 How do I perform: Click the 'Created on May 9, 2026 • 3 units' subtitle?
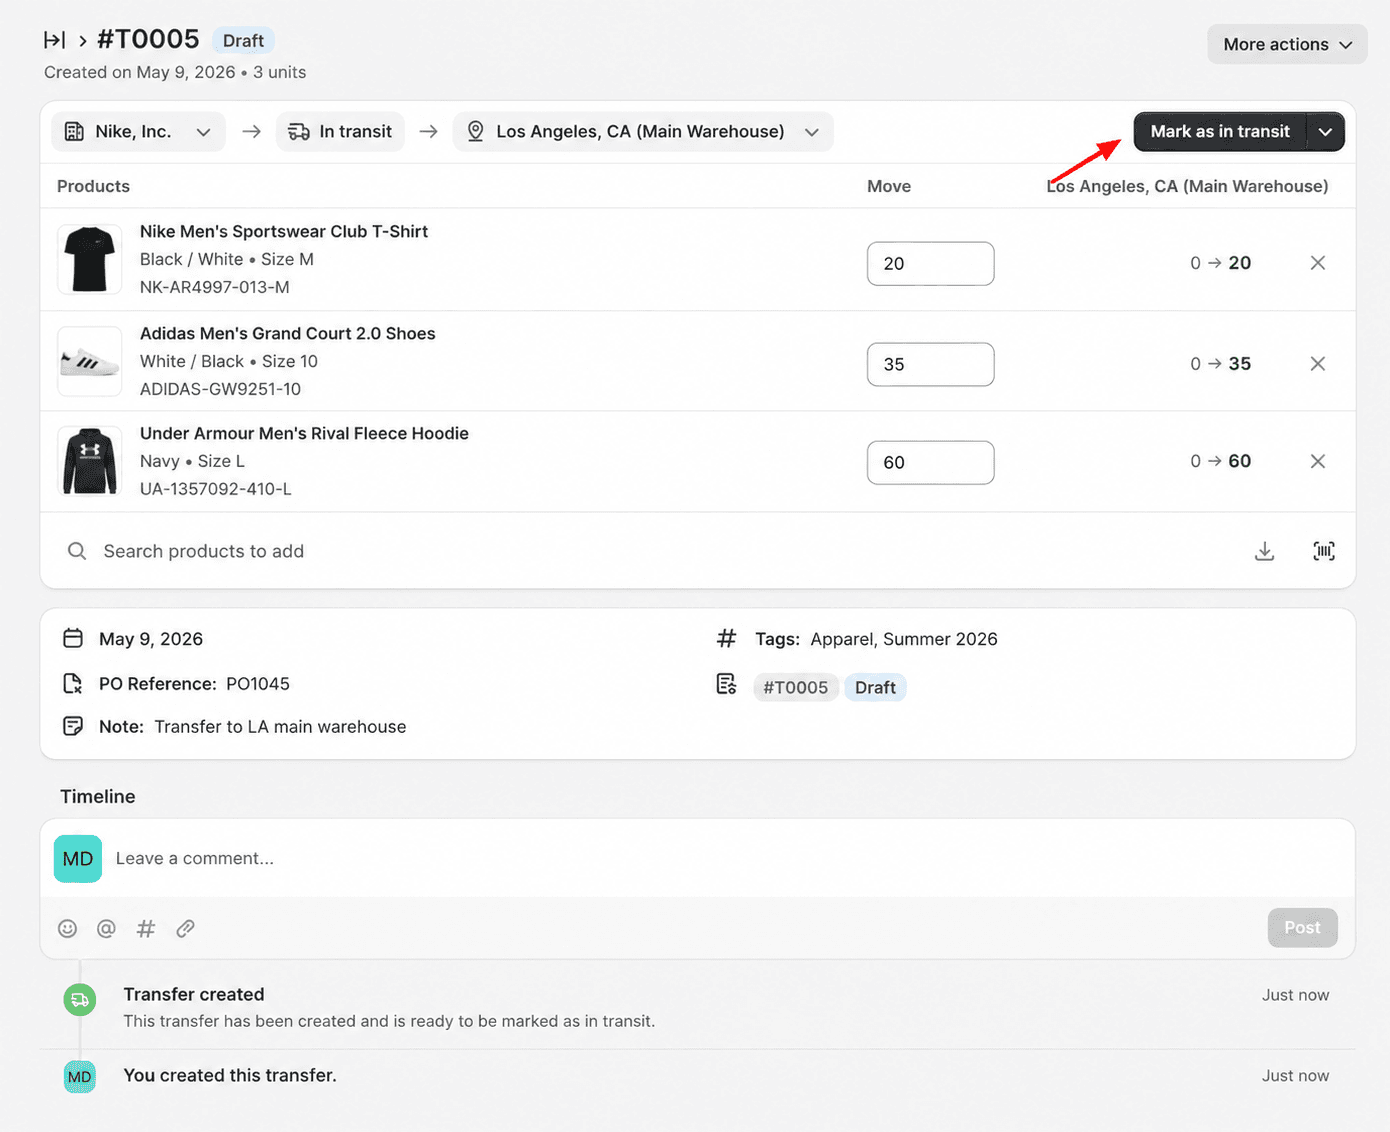pyautogui.click(x=175, y=72)
